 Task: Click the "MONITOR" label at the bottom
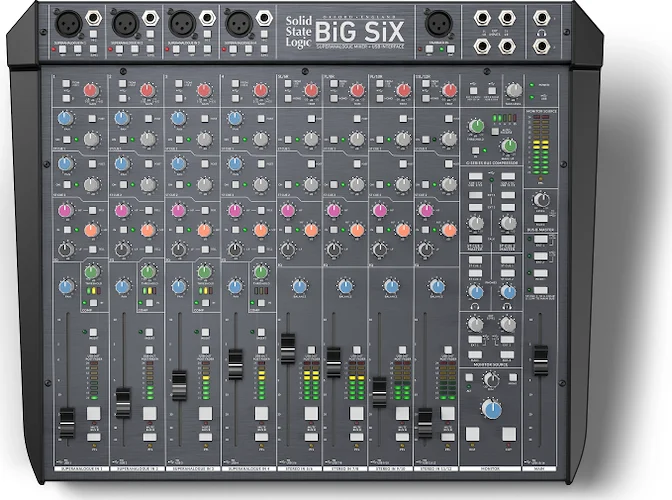tap(490, 469)
